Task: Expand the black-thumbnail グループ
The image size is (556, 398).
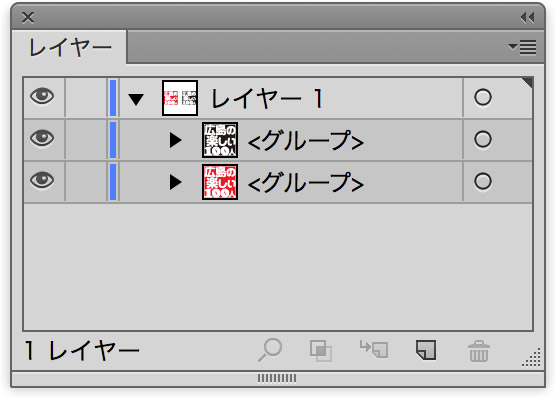Action: coord(176,140)
